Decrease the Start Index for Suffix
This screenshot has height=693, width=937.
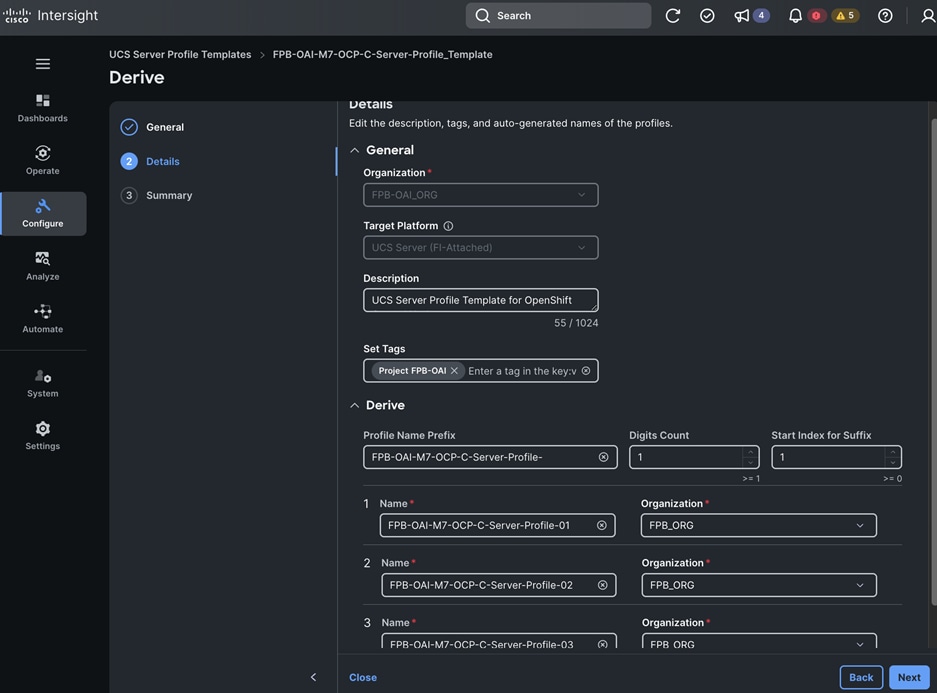(893, 462)
